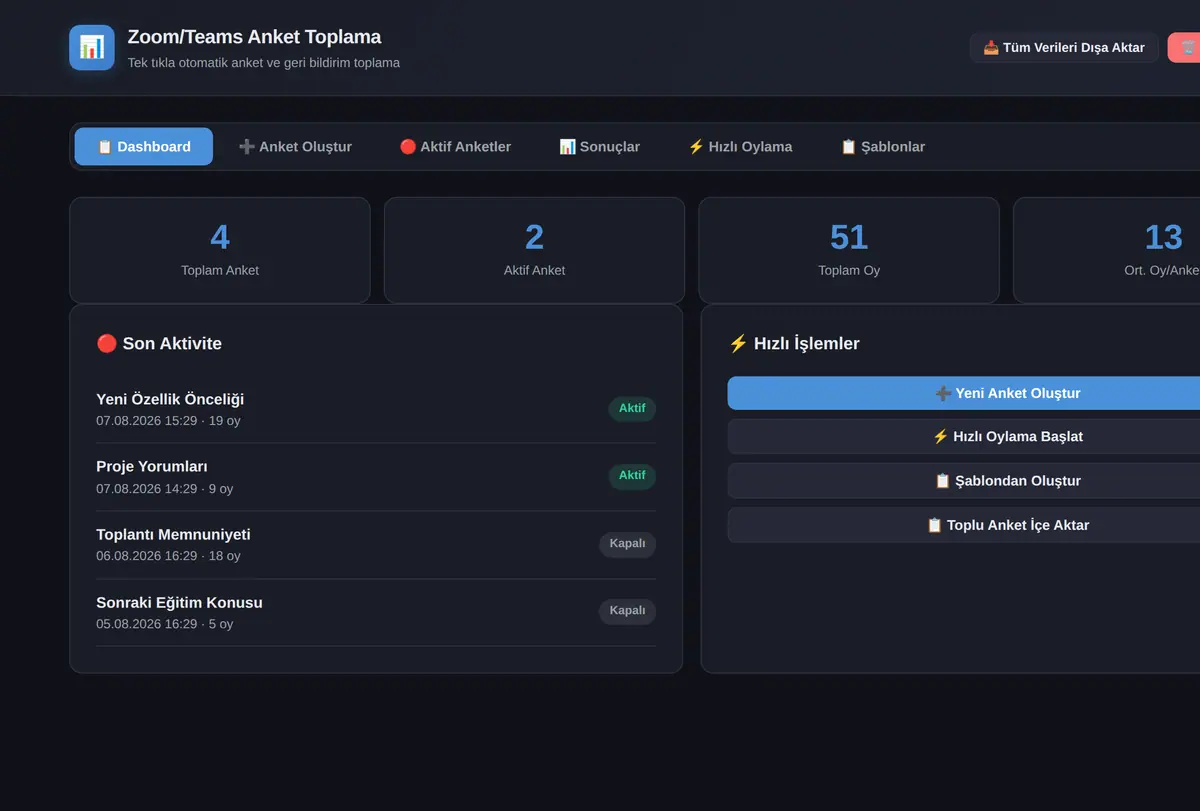Click the "06.08.2026 16:29 · 18 oy" timestamp
This screenshot has height=811, width=1200.
click(168, 556)
